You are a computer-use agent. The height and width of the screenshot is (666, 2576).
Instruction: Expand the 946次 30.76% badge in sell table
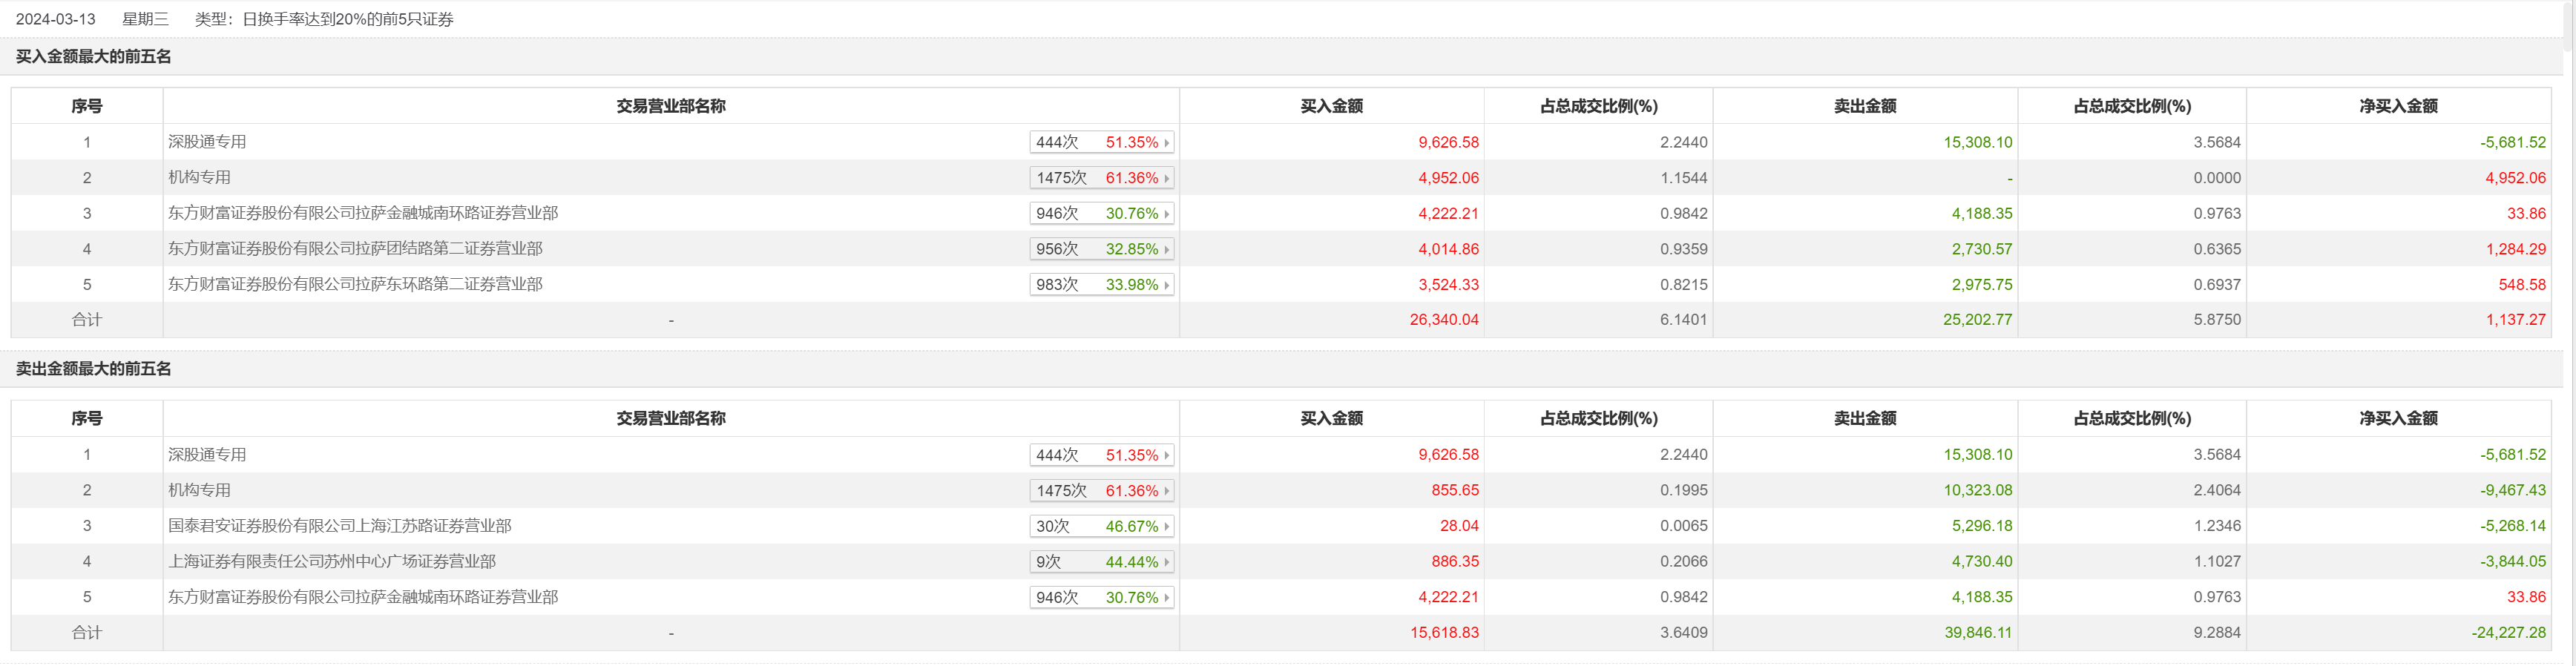pyautogui.click(x=1166, y=598)
